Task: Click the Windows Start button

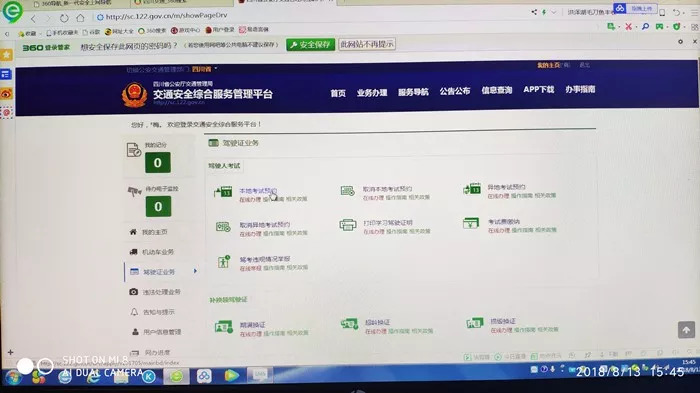Action: click(x=13, y=378)
